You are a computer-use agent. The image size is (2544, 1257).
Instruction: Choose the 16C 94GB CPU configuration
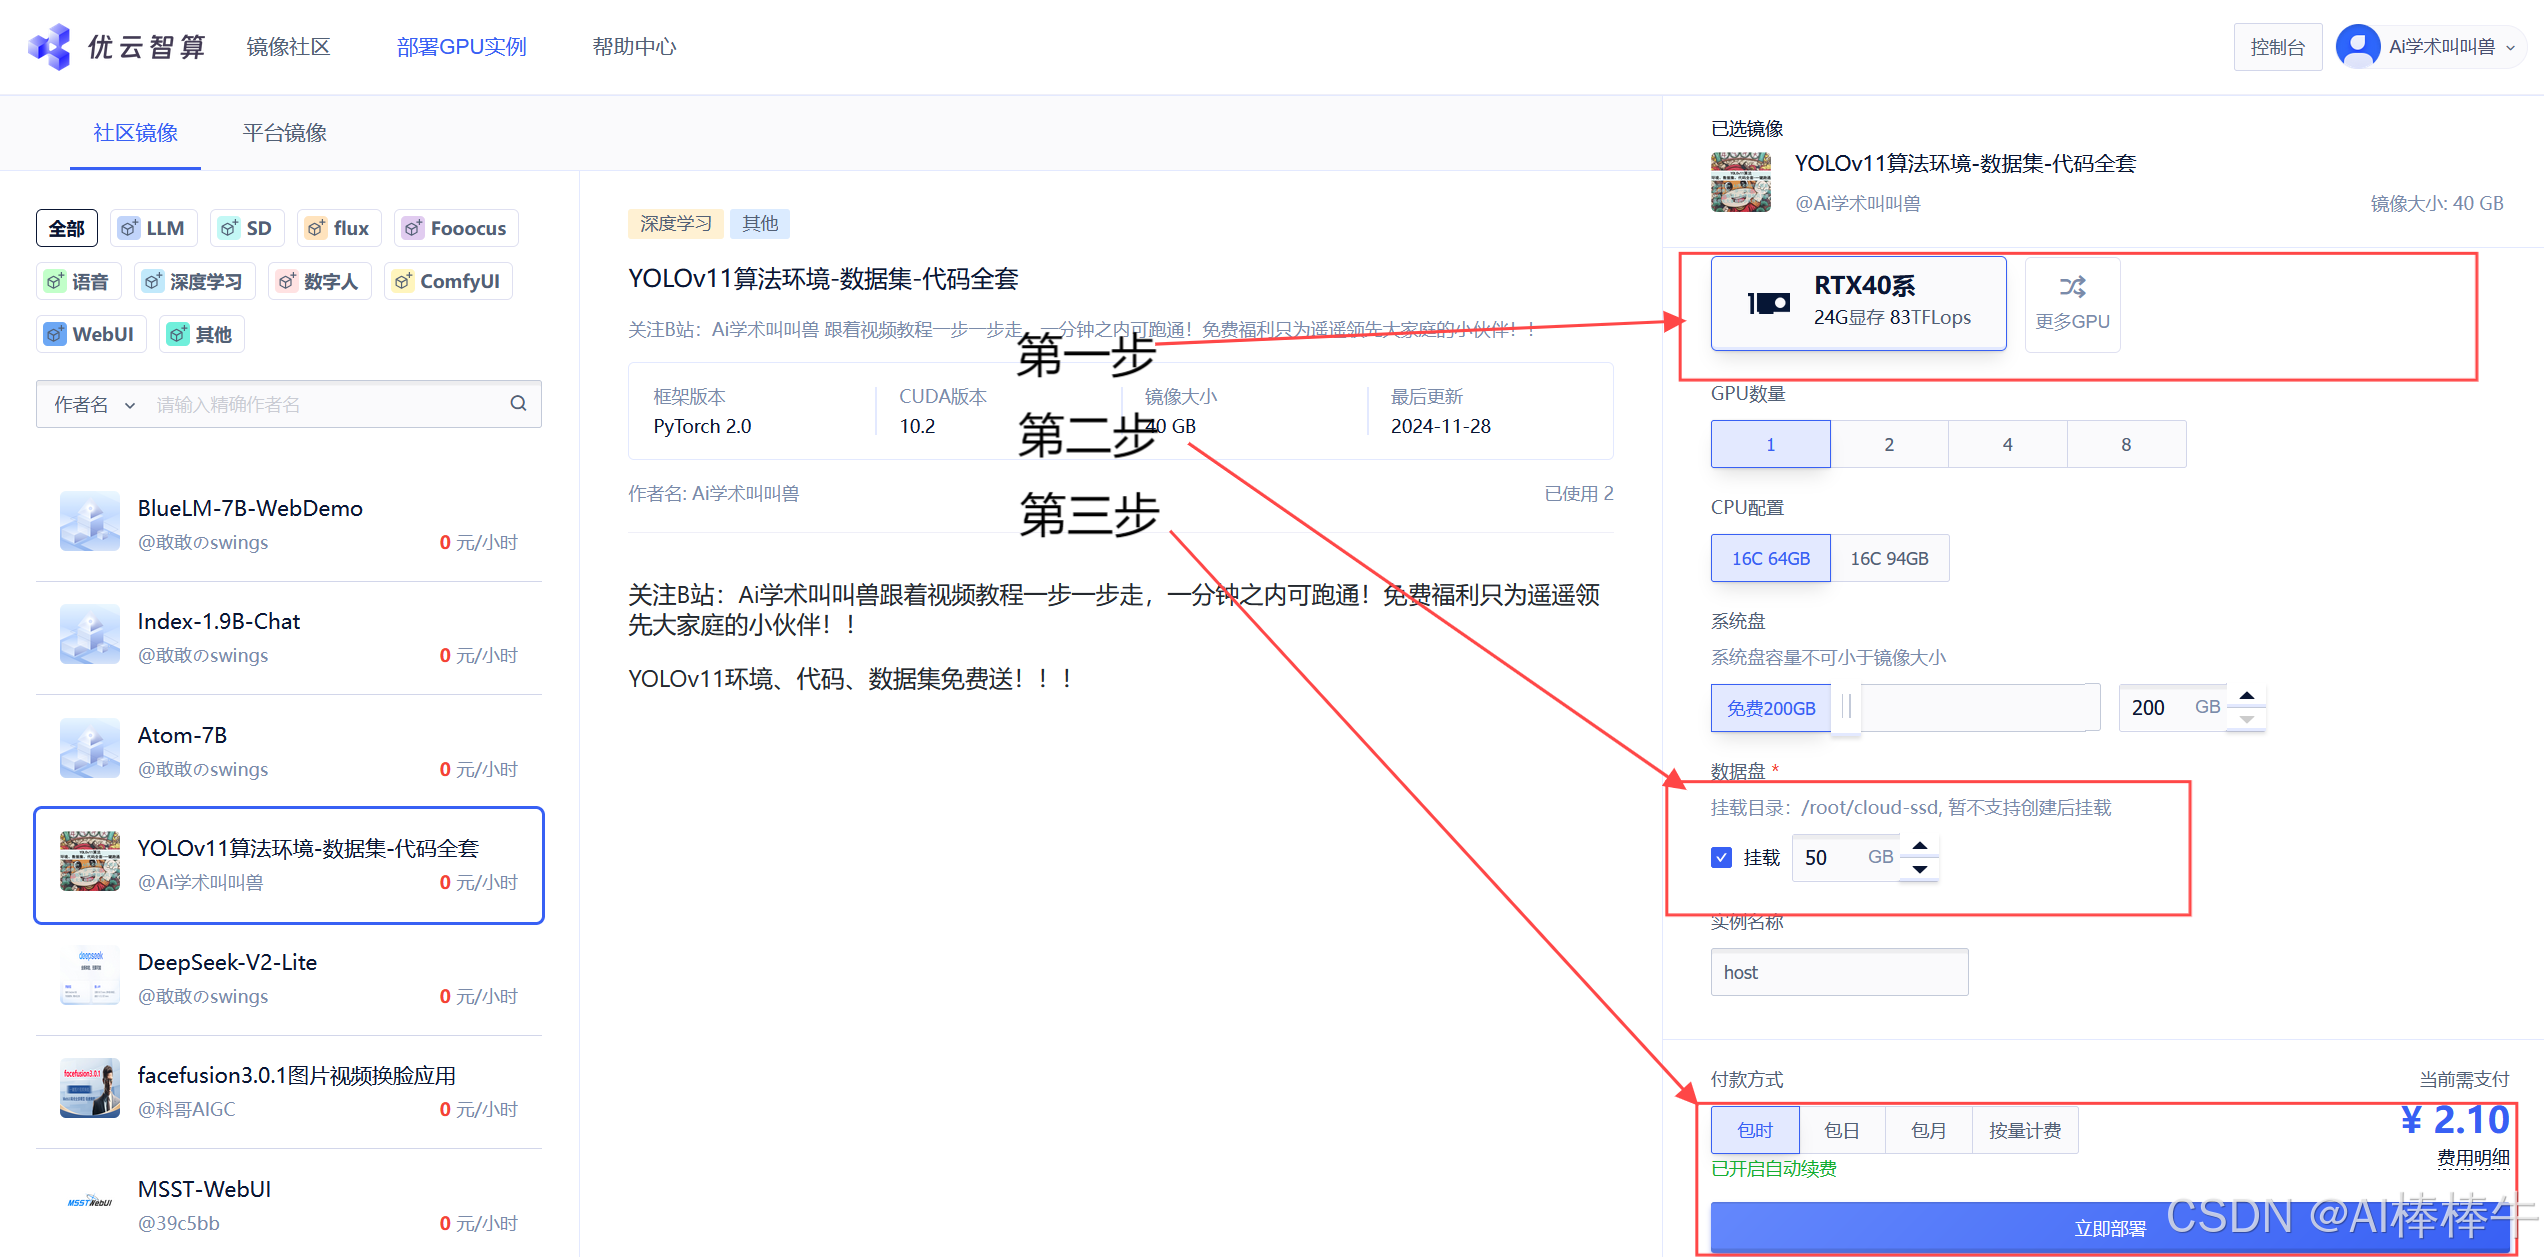(x=1888, y=558)
